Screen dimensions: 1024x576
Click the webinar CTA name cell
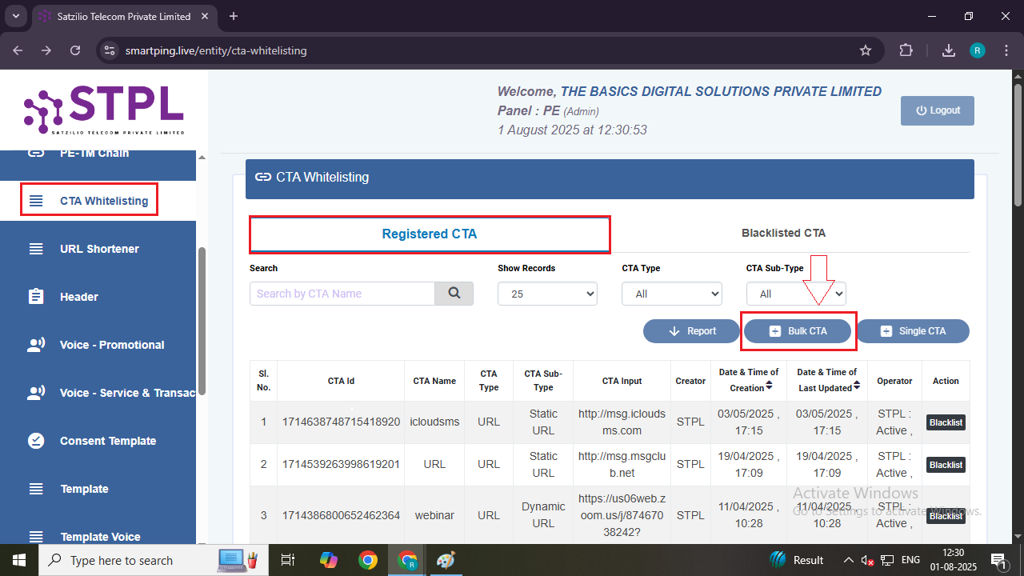click(434, 515)
